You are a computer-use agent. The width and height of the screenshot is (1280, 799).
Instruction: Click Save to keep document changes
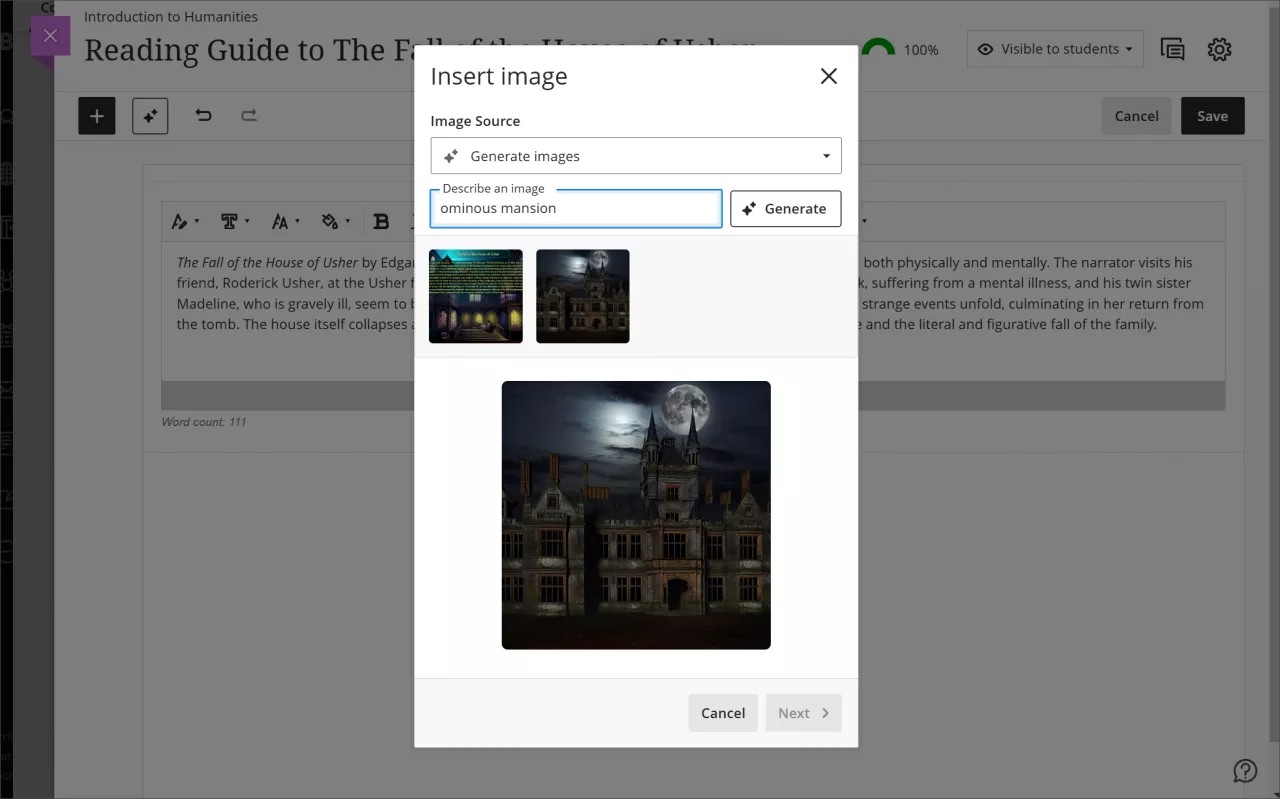tap(1212, 115)
